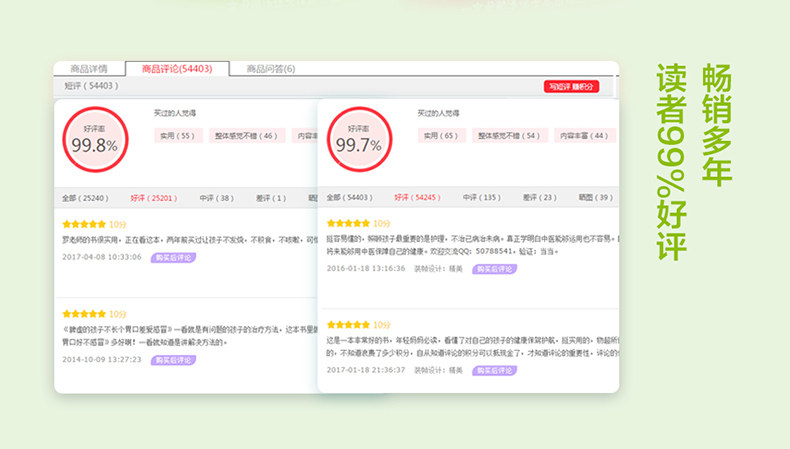Image resolution: width=790 pixels, height=449 pixels.
Task: Filter by 好评 (25201)
Action: (154, 198)
